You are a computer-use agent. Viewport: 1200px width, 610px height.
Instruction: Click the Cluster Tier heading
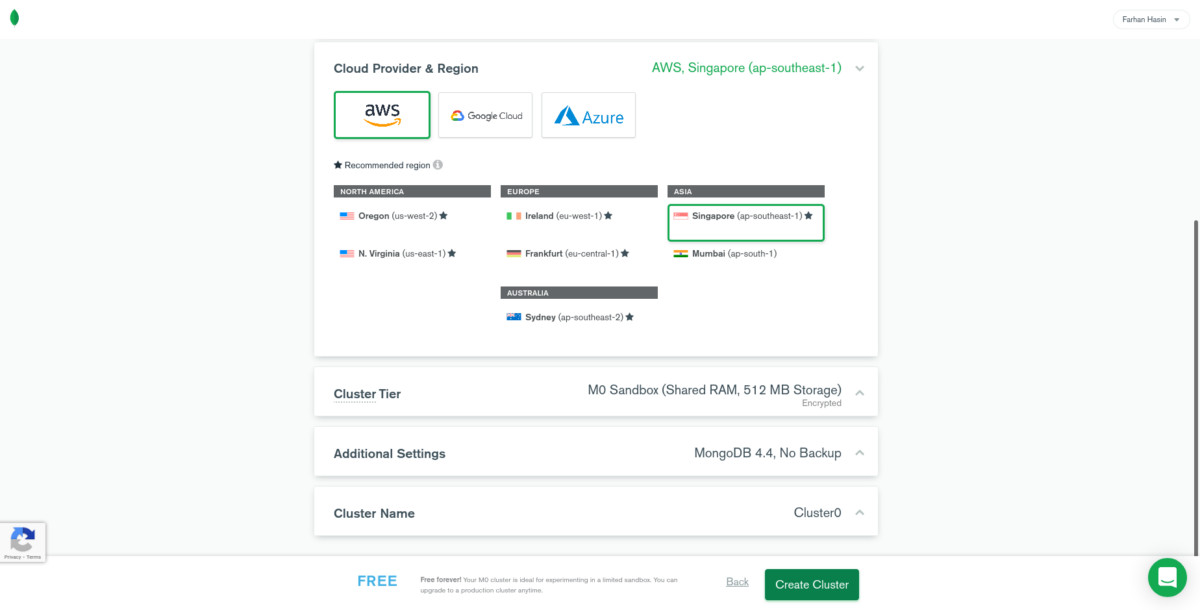pyautogui.click(x=367, y=394)
